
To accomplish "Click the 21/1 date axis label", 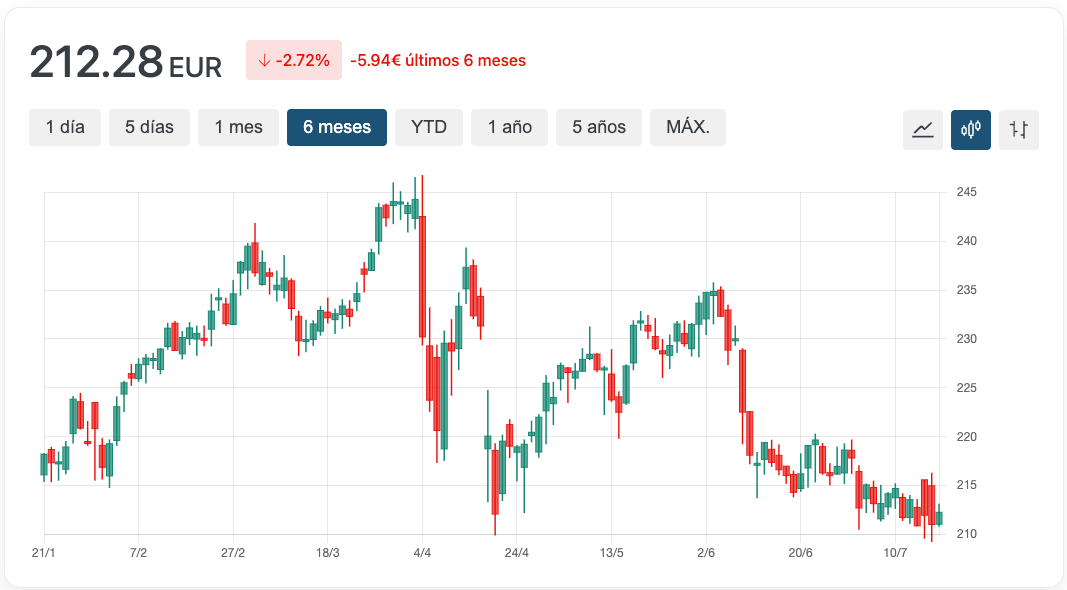I will tap(44, 553).
